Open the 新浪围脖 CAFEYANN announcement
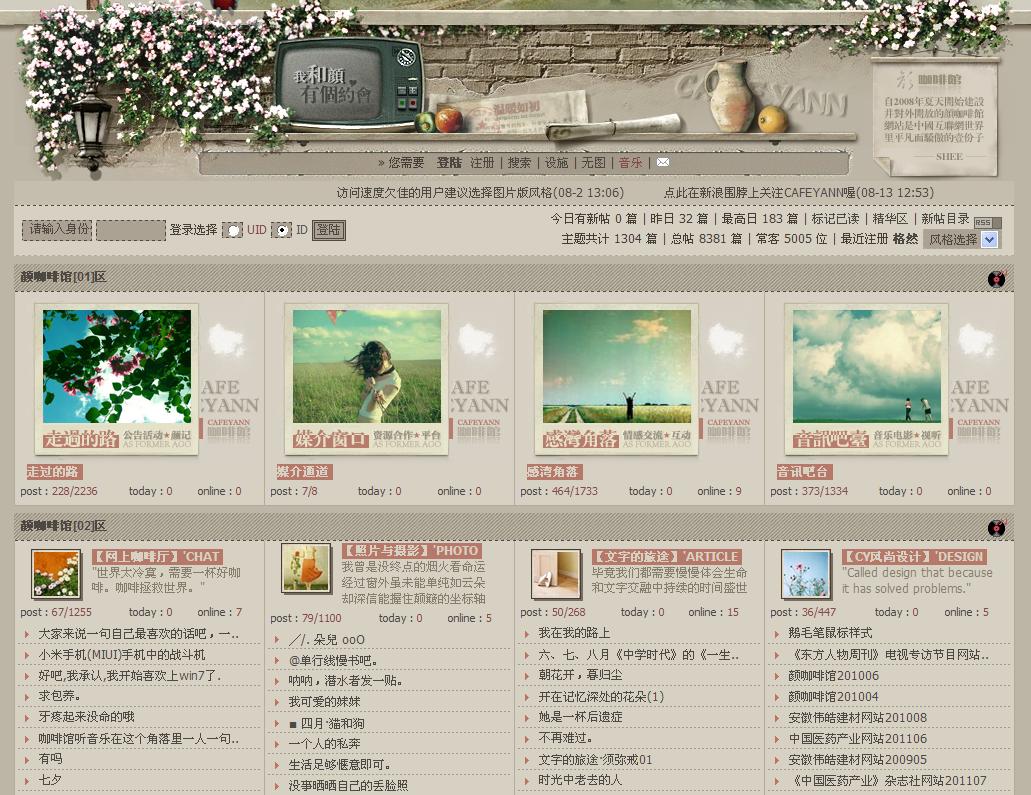Screen dimensions: 1031x795 click(x=799, y=193)
